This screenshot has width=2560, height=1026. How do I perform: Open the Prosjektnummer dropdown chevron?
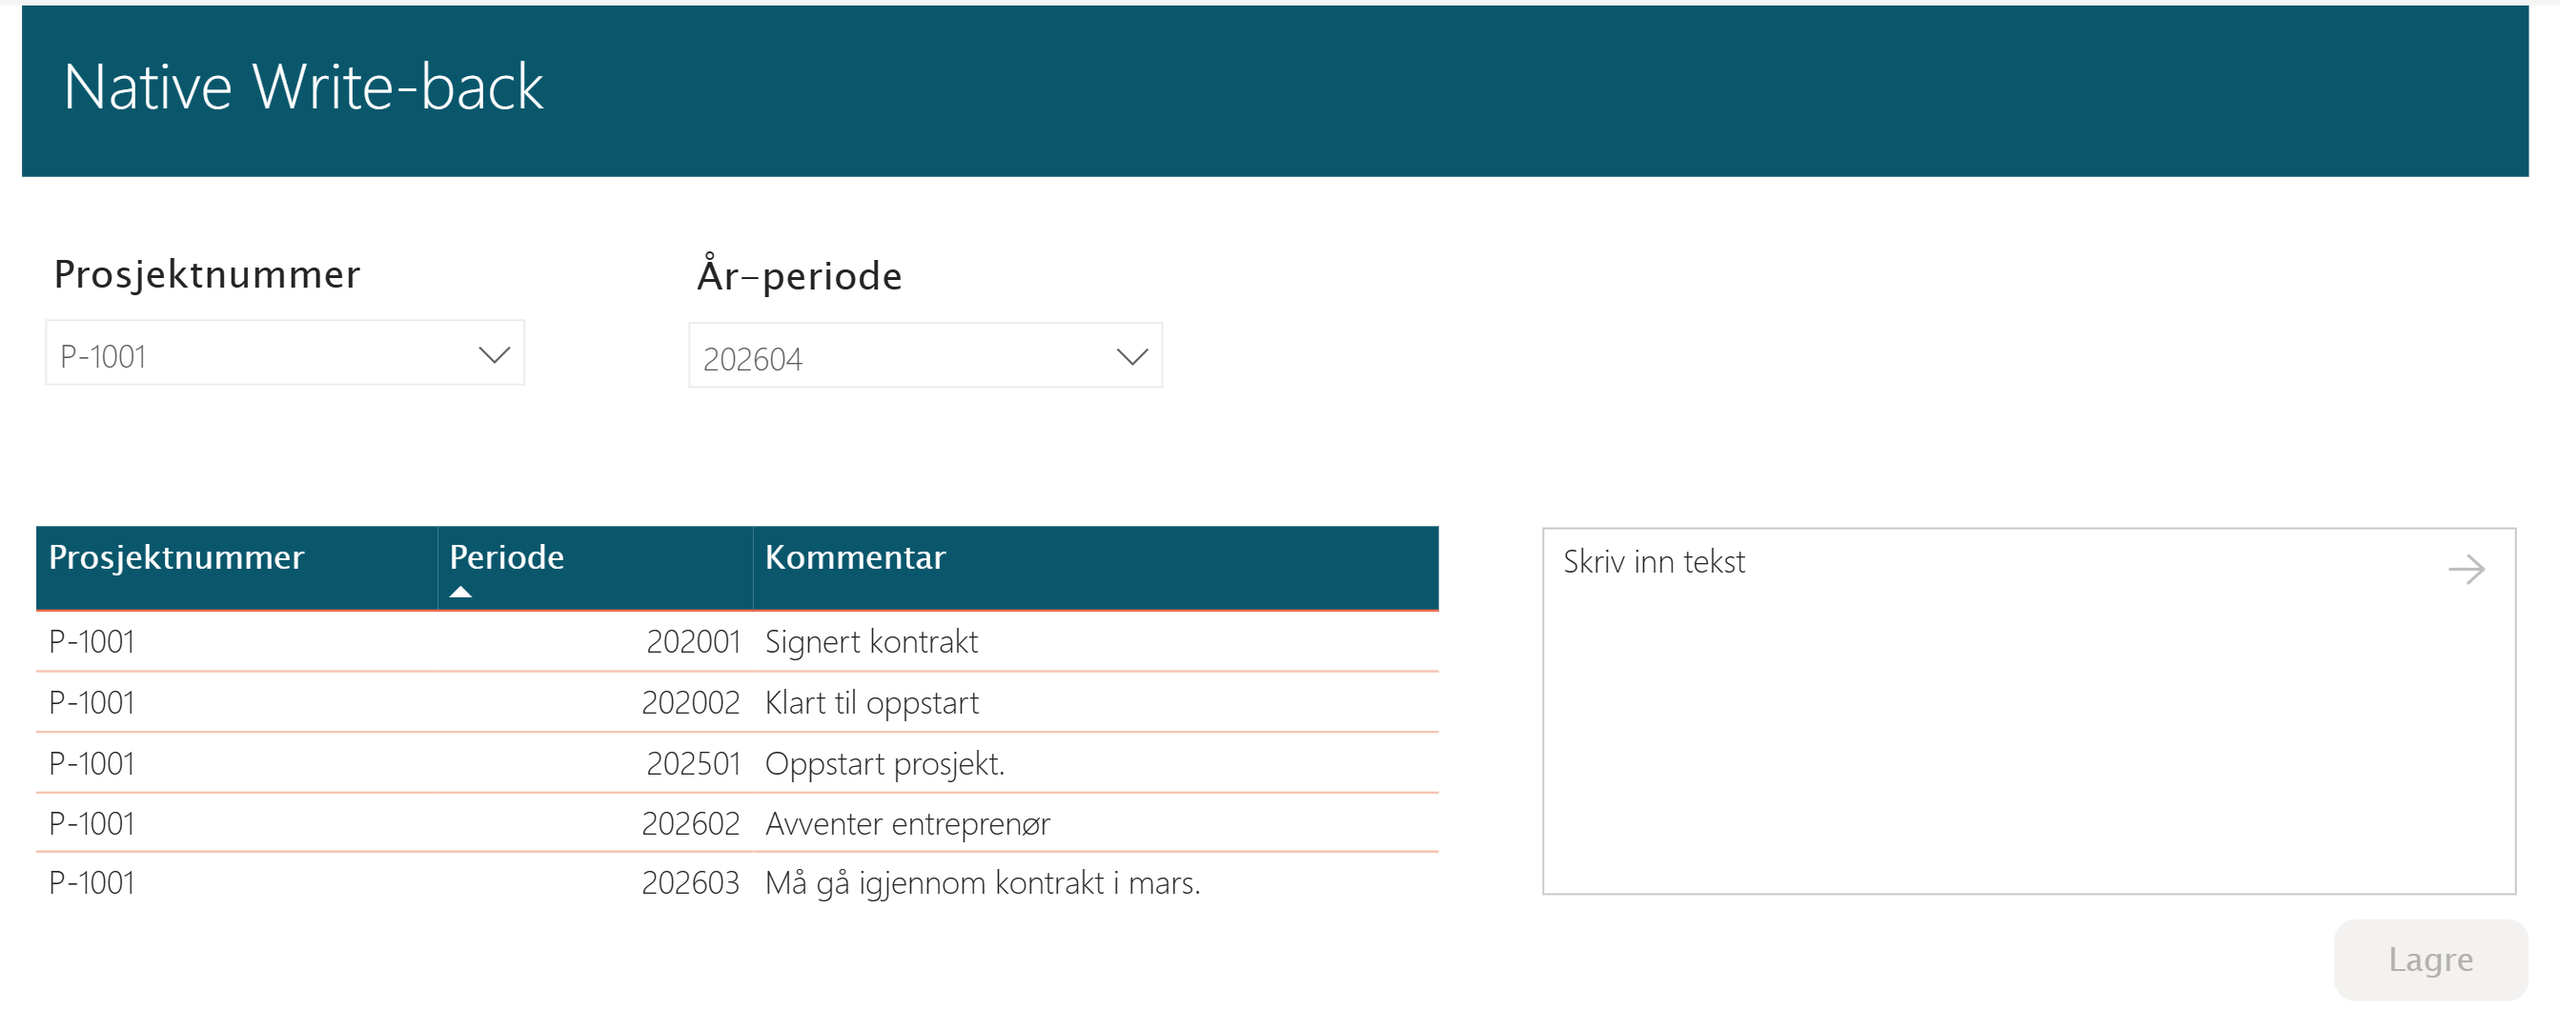tap(494, 354)
